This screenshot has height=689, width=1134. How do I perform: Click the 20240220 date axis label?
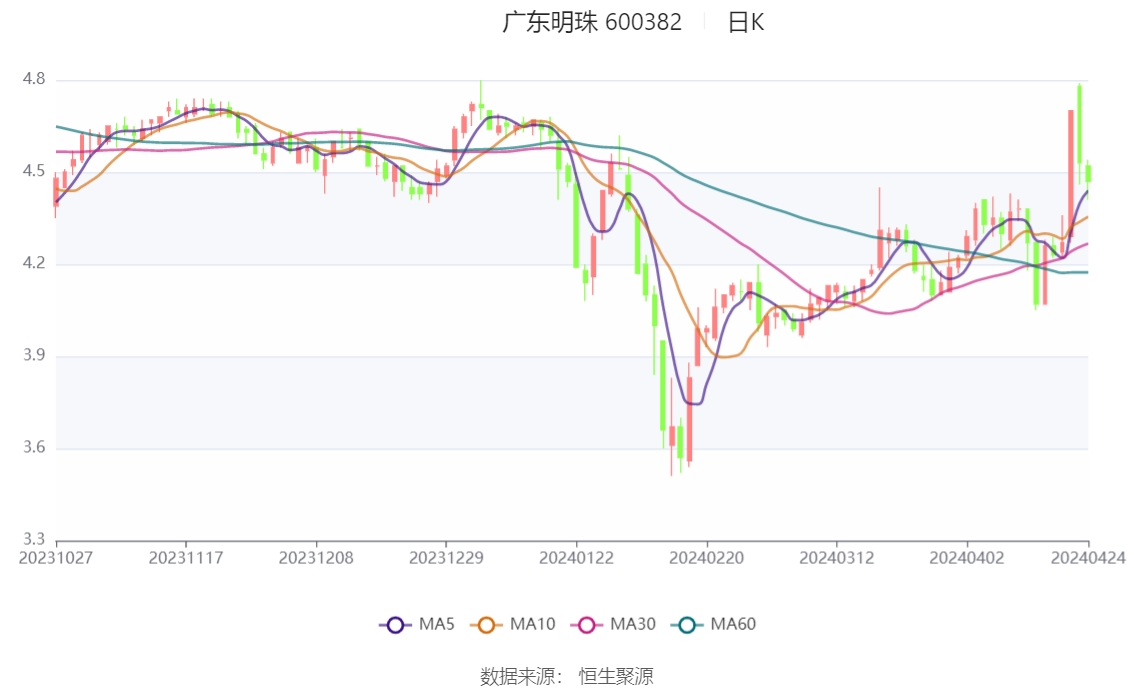(x=707, y=558)
